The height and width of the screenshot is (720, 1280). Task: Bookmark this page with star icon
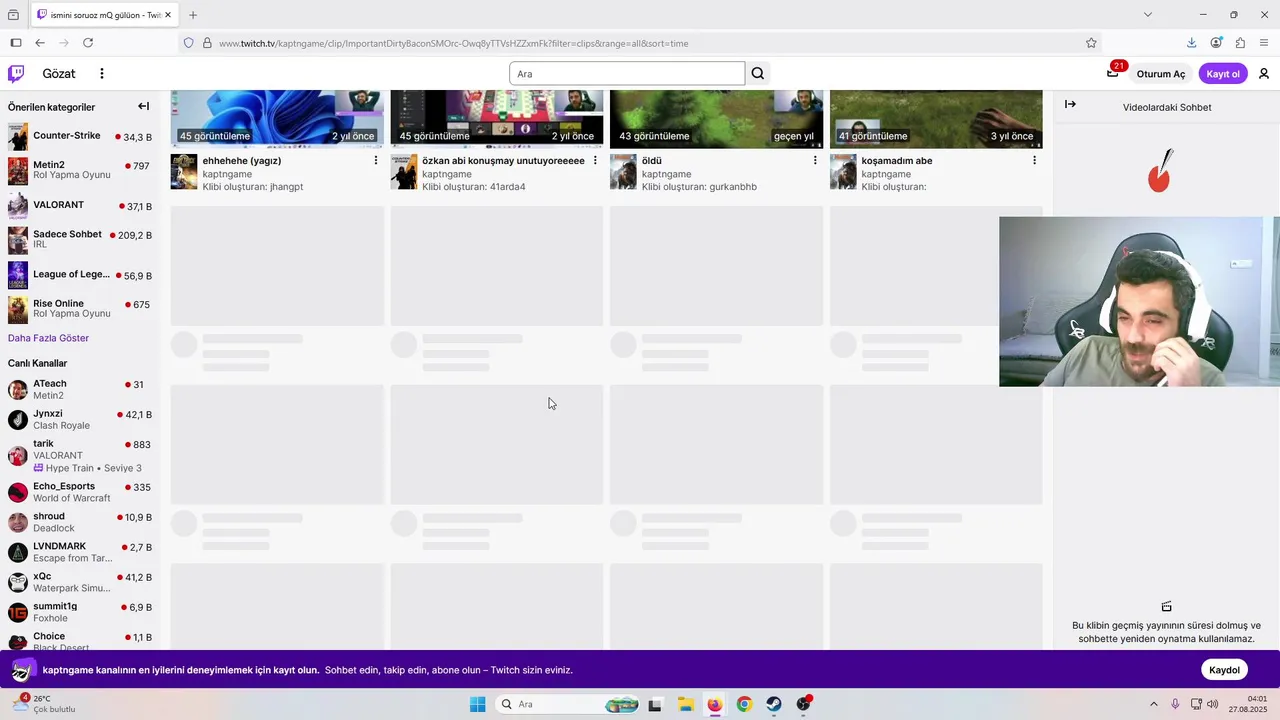1091,43
